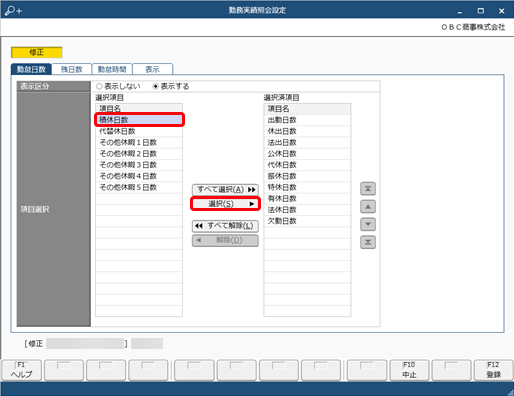The width and height of the screenshot is (514, 396).
Task: Switch to the 表示 tab
Action: (153, 69)
